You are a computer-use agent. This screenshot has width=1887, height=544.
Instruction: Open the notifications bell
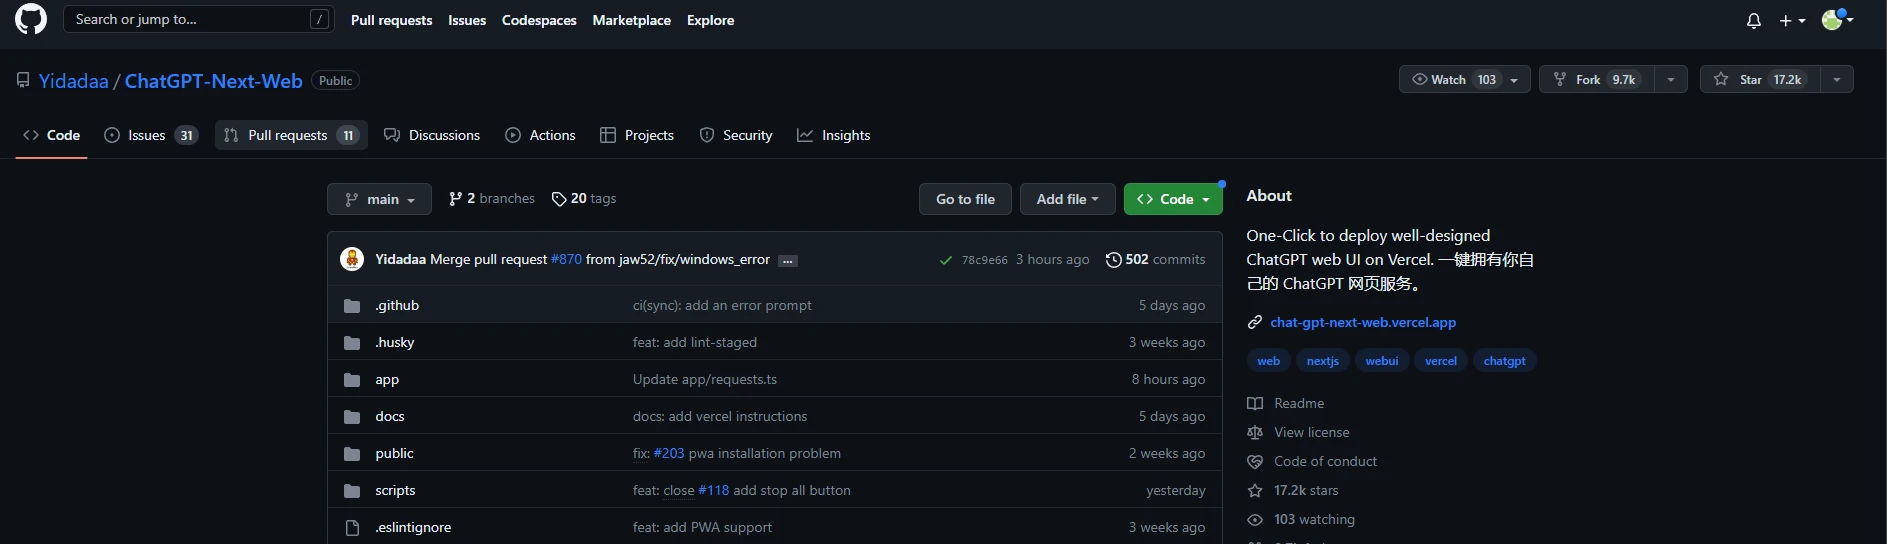pyautogui.click(x=1754, y=20)
